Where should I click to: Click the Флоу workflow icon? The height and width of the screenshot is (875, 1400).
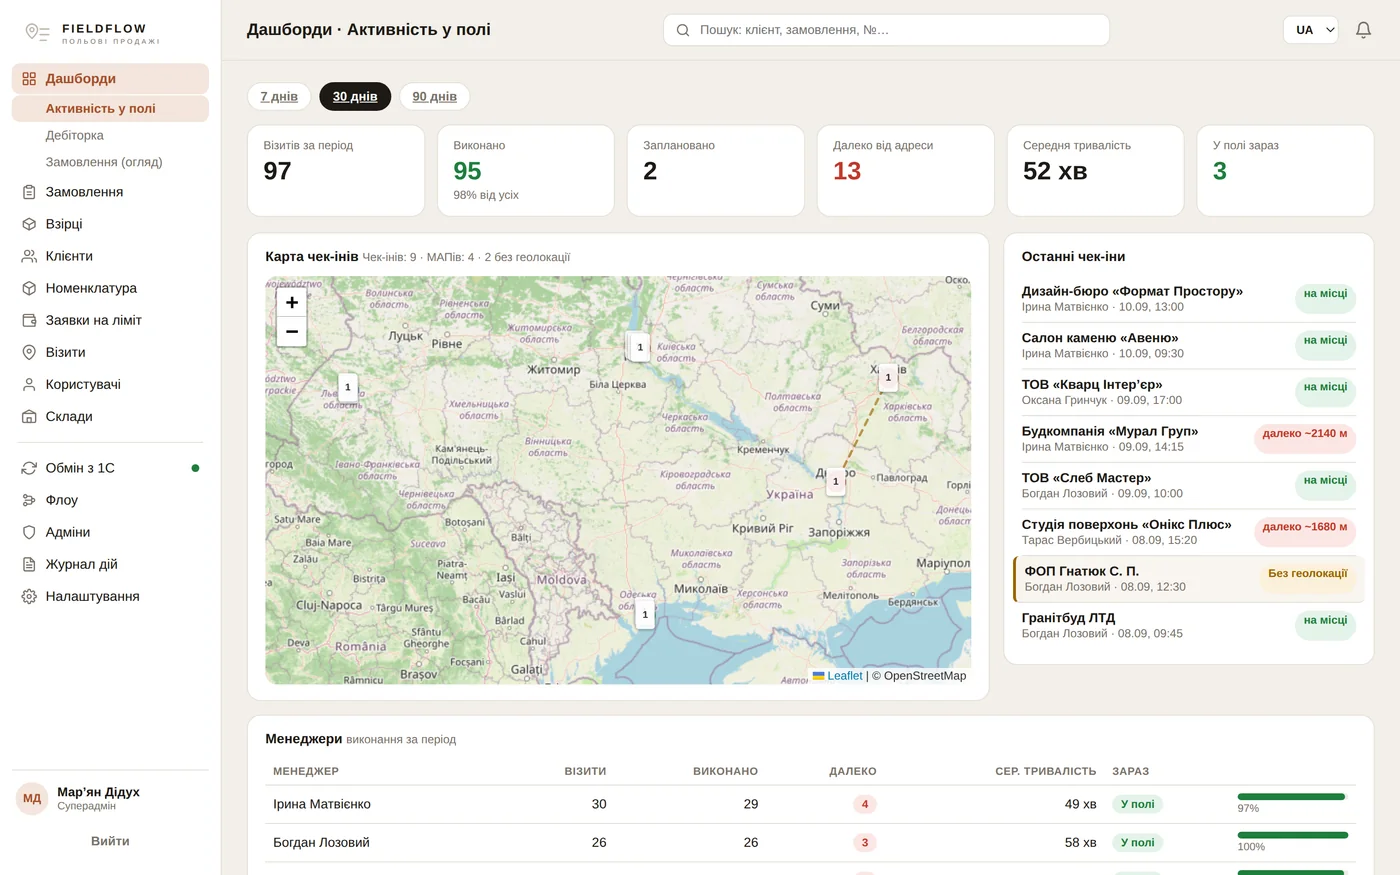(29, 500)
